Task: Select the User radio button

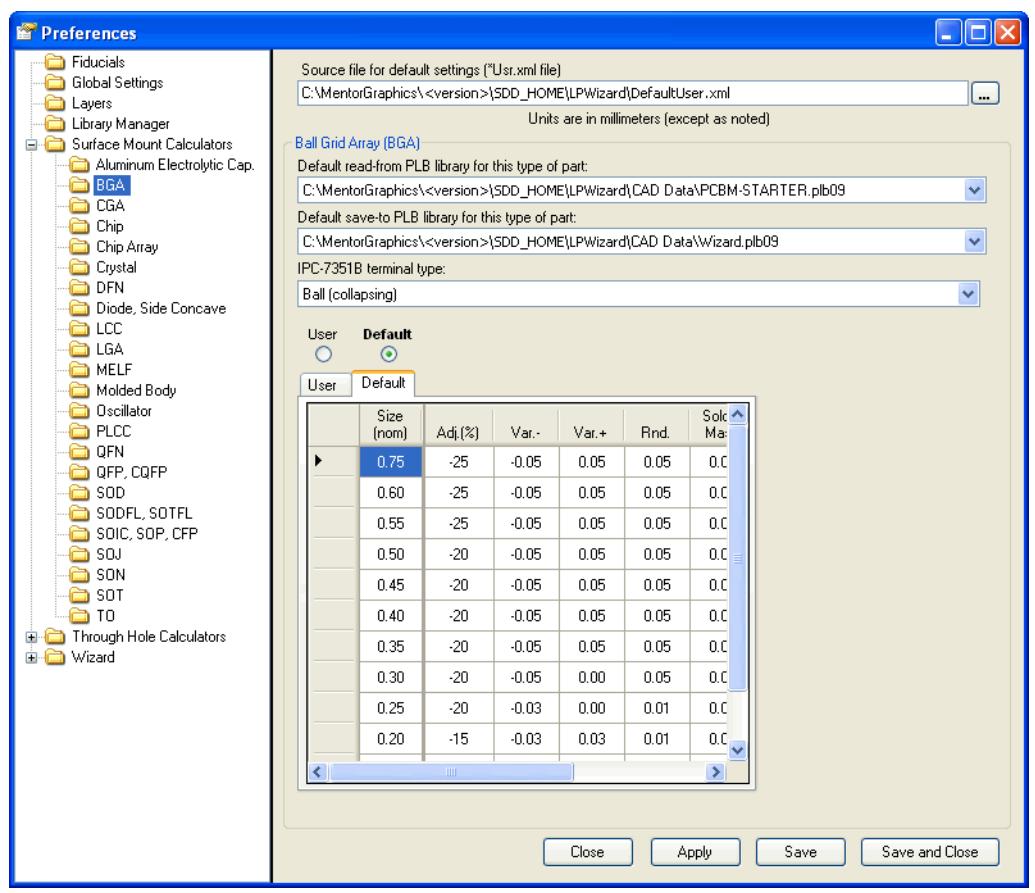Action: tap(323, 354)
